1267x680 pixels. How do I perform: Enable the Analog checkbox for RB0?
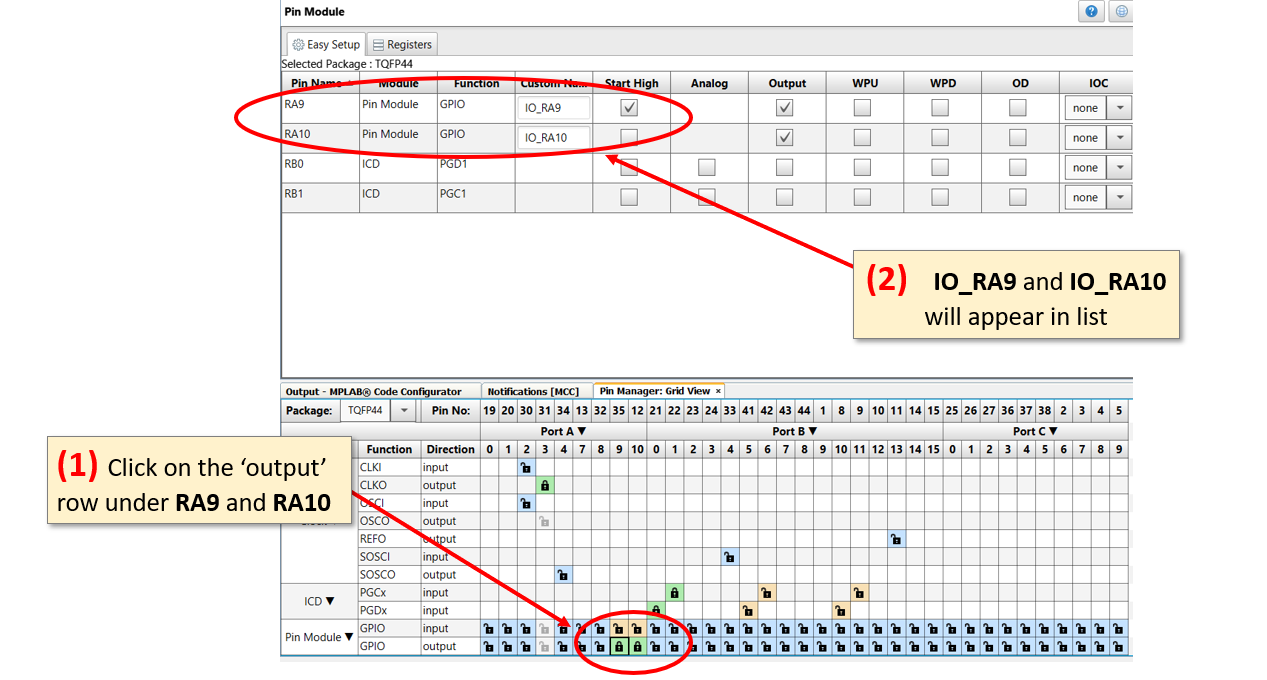[x=707, y=168]
